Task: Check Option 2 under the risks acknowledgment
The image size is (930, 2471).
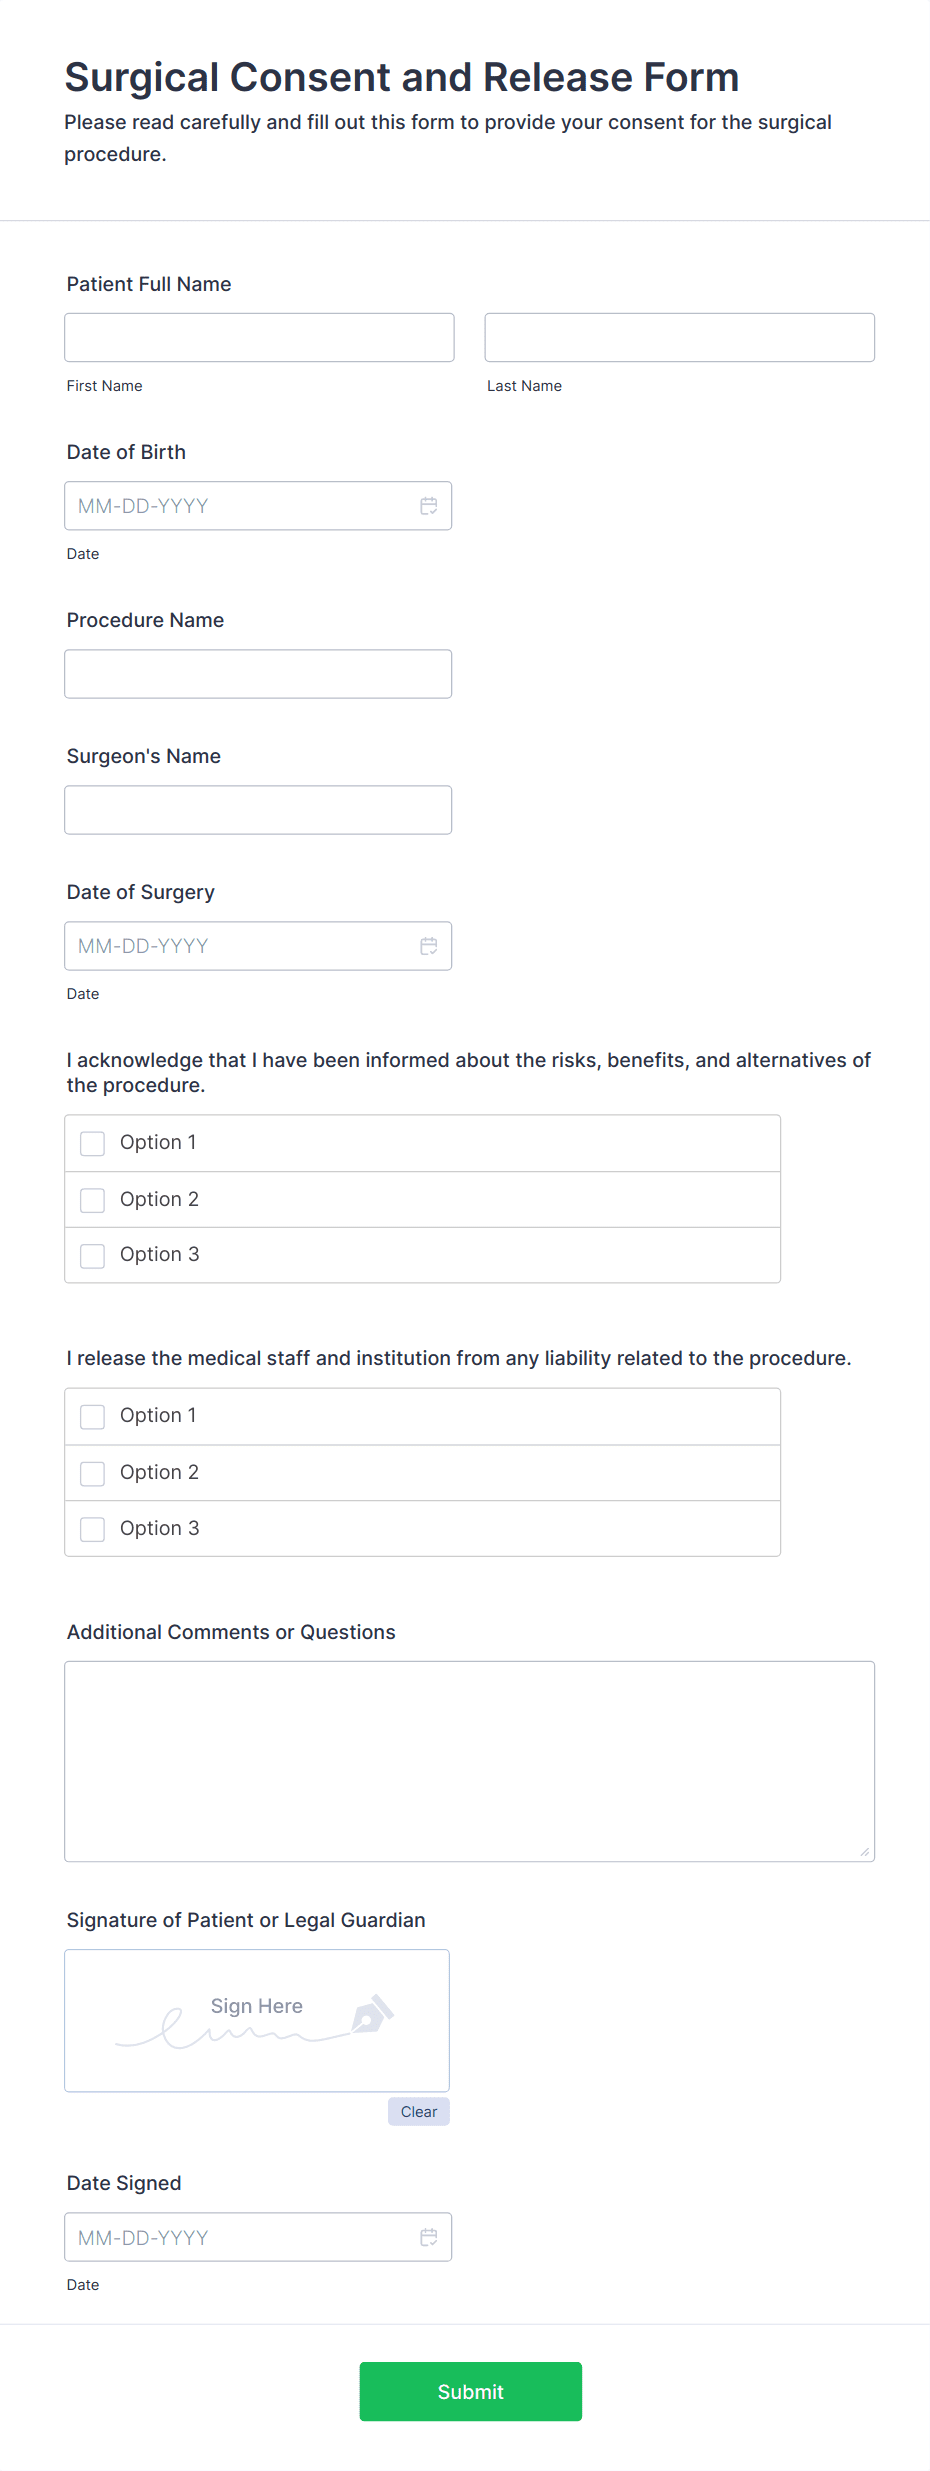Action: [x=92, y=1200]
